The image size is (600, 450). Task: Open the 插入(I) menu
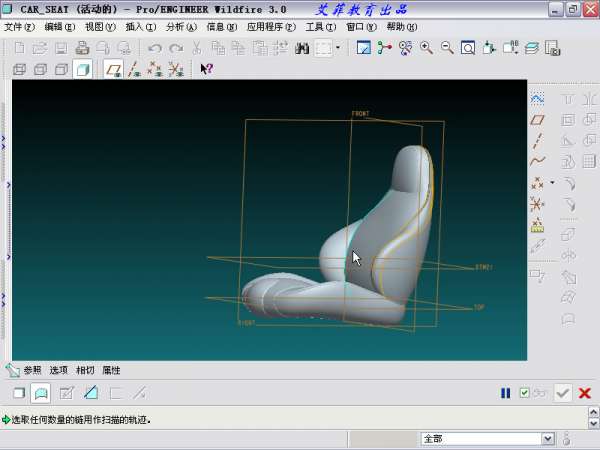click(x=140, y=27)
